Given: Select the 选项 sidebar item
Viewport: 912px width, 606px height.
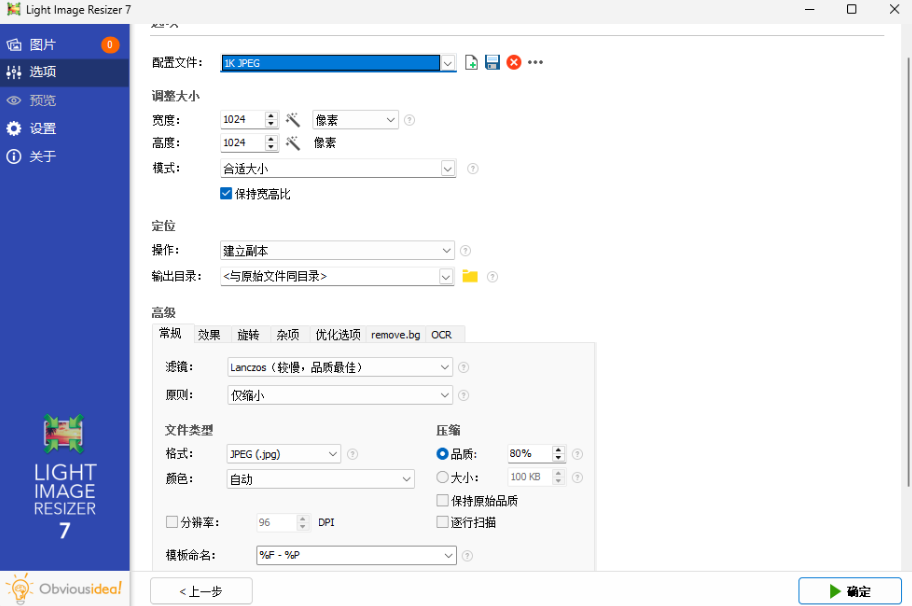Looking at the screenshot, I should coord(64,72).
